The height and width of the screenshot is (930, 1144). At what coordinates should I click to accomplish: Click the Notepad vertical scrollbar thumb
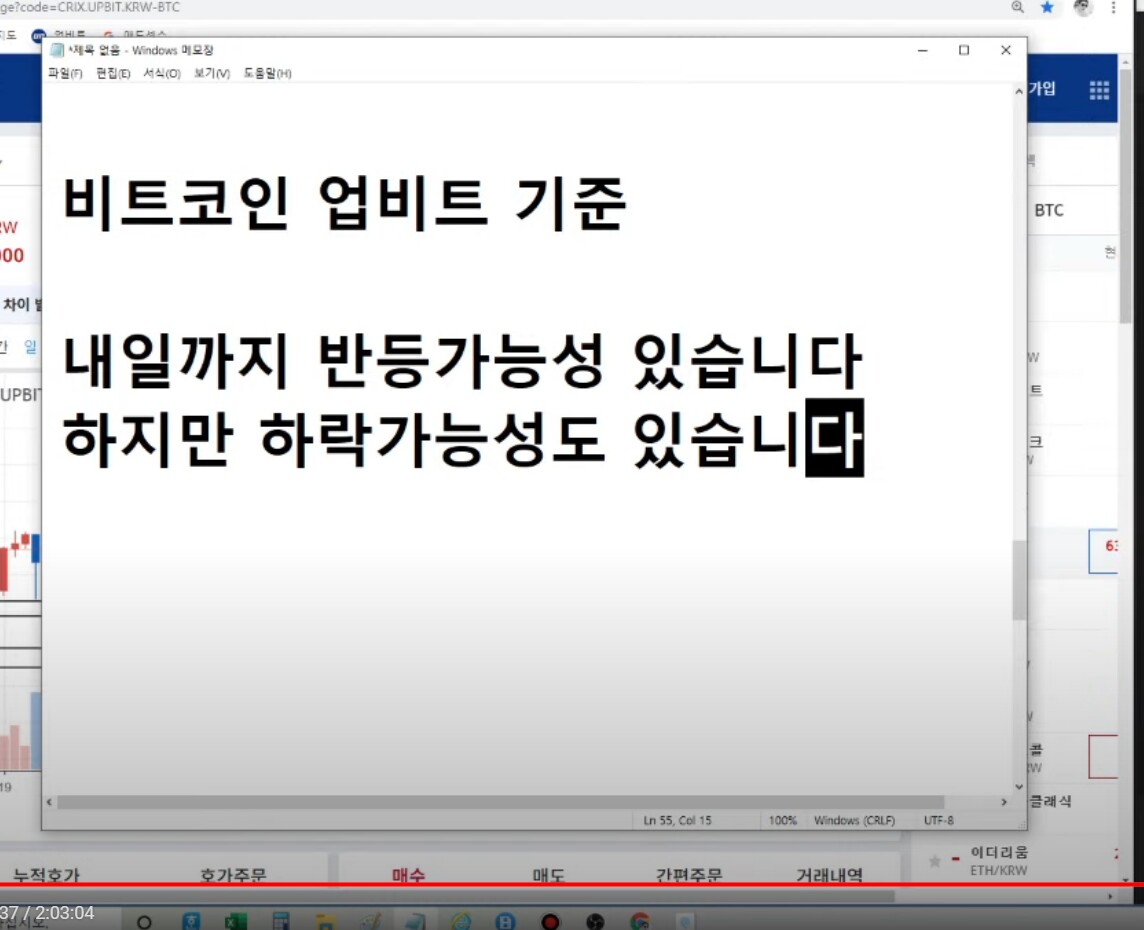click(1019, 581)
